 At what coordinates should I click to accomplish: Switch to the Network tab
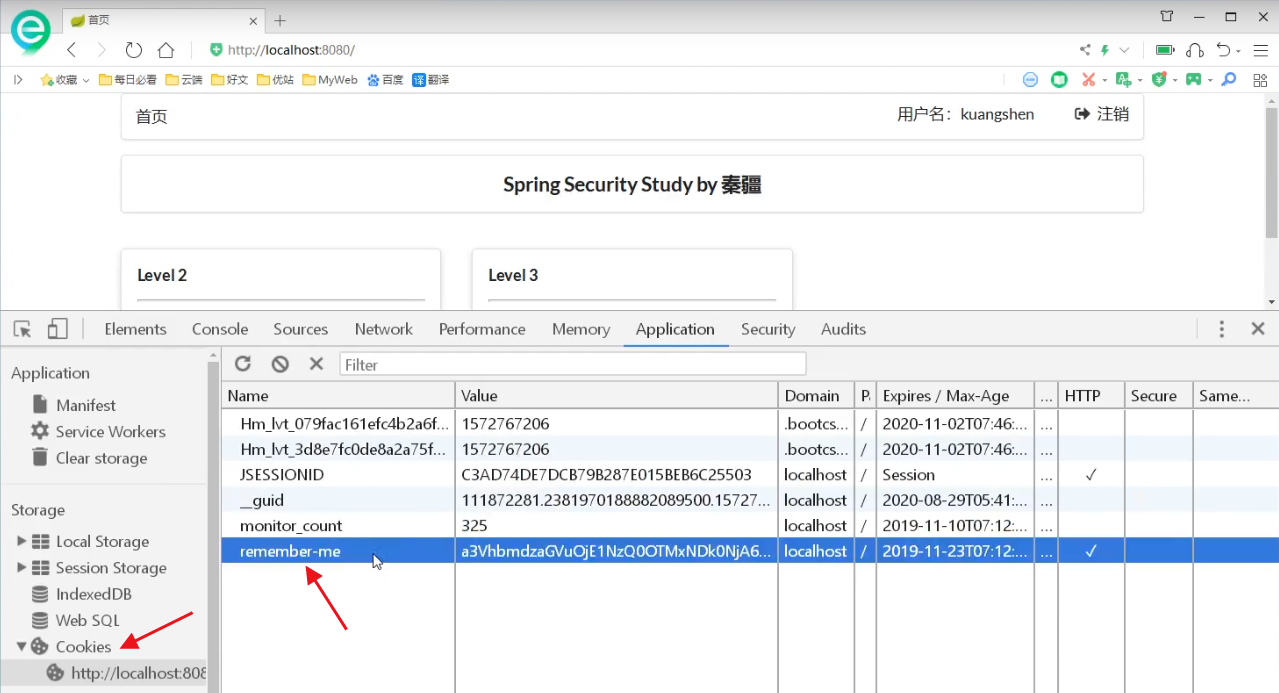[384, 329]
